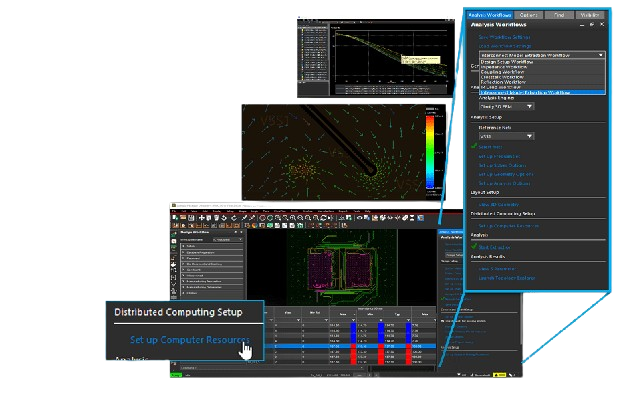Float the Analysis Workflows panel with the pin icon
The width and height of the screenshot is (627, 398).
[x=592, y=25]
